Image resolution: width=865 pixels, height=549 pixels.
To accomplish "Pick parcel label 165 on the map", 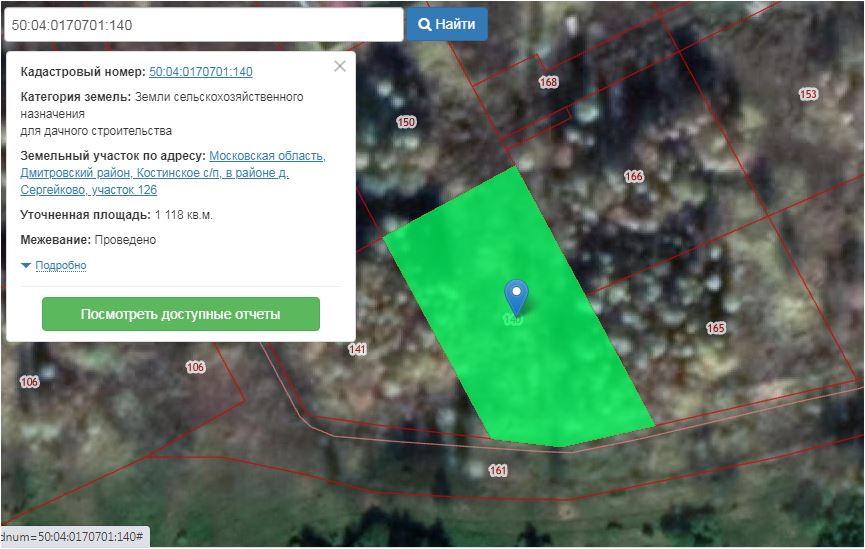I will click(715, 328).
